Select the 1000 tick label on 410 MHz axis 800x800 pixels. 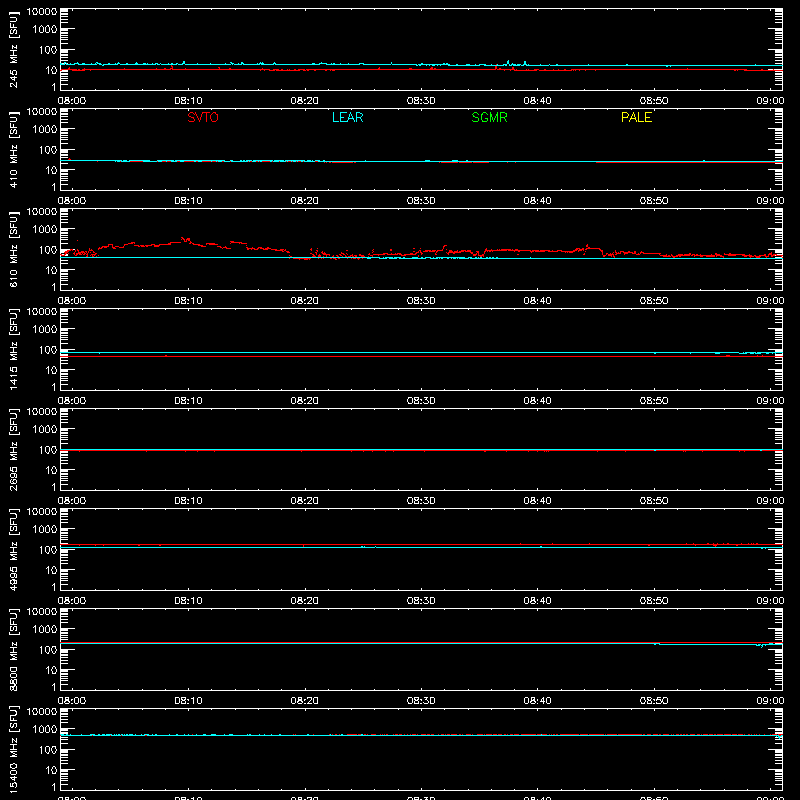coord(45,130)
